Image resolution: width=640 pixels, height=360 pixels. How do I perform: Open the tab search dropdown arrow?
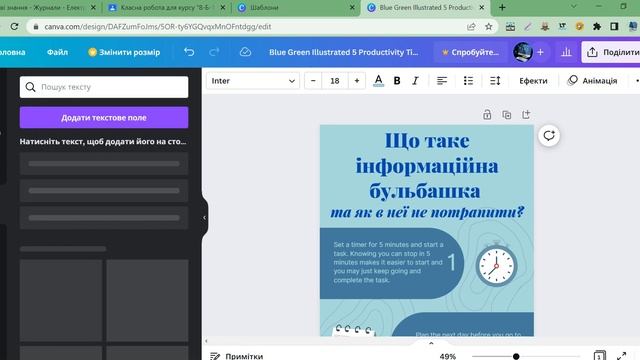(574, 6)
